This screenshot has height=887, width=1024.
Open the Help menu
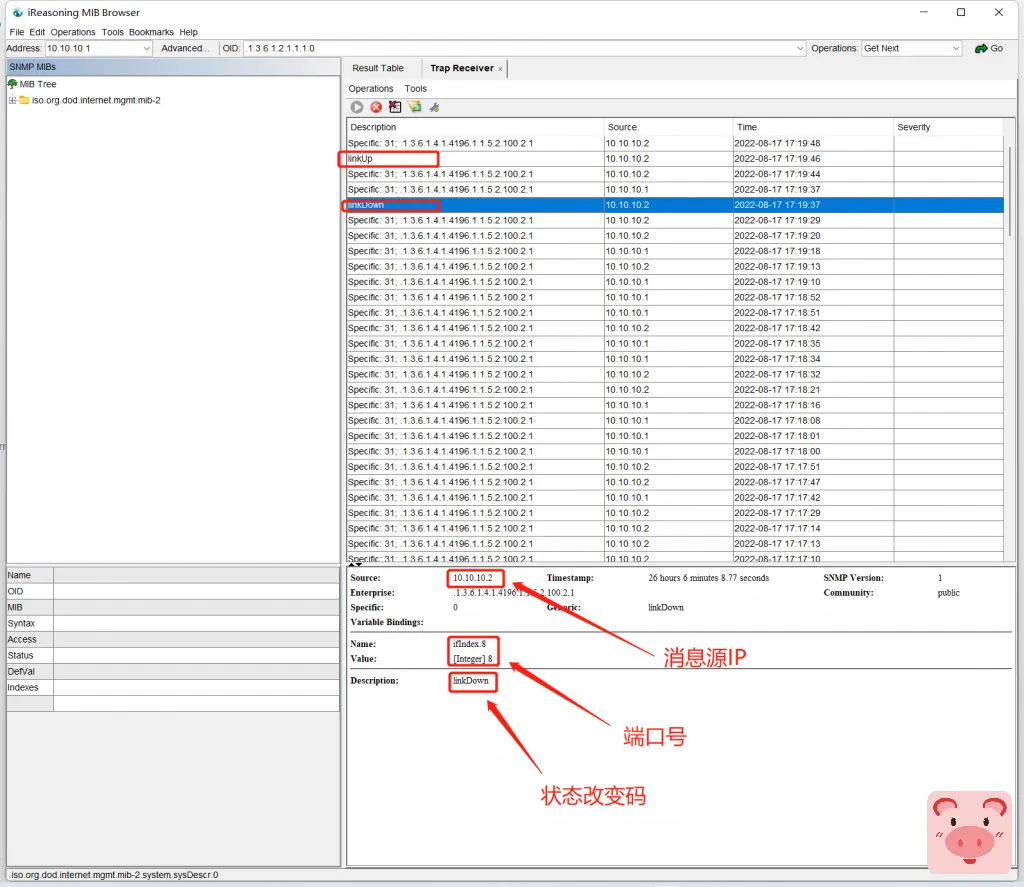pyautogui.click(x=188, y=32)
